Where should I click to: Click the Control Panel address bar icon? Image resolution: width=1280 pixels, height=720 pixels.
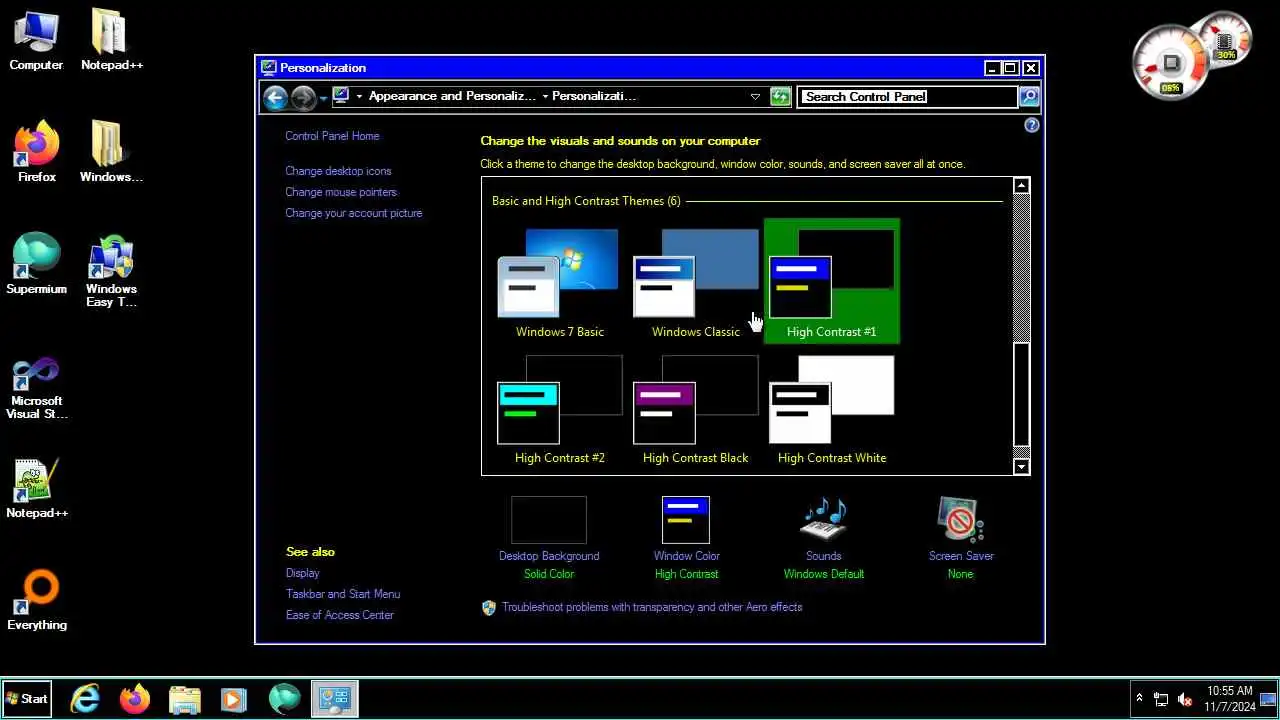click(341, 96)
